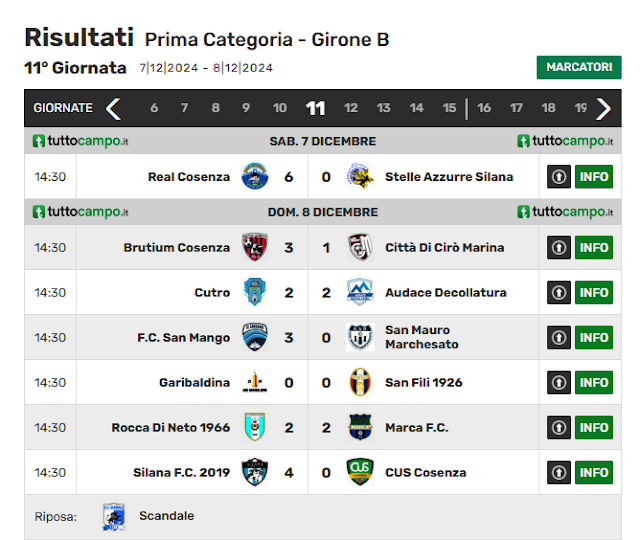Select the CUS Cosenza shield logo

(x=360, y=472)
